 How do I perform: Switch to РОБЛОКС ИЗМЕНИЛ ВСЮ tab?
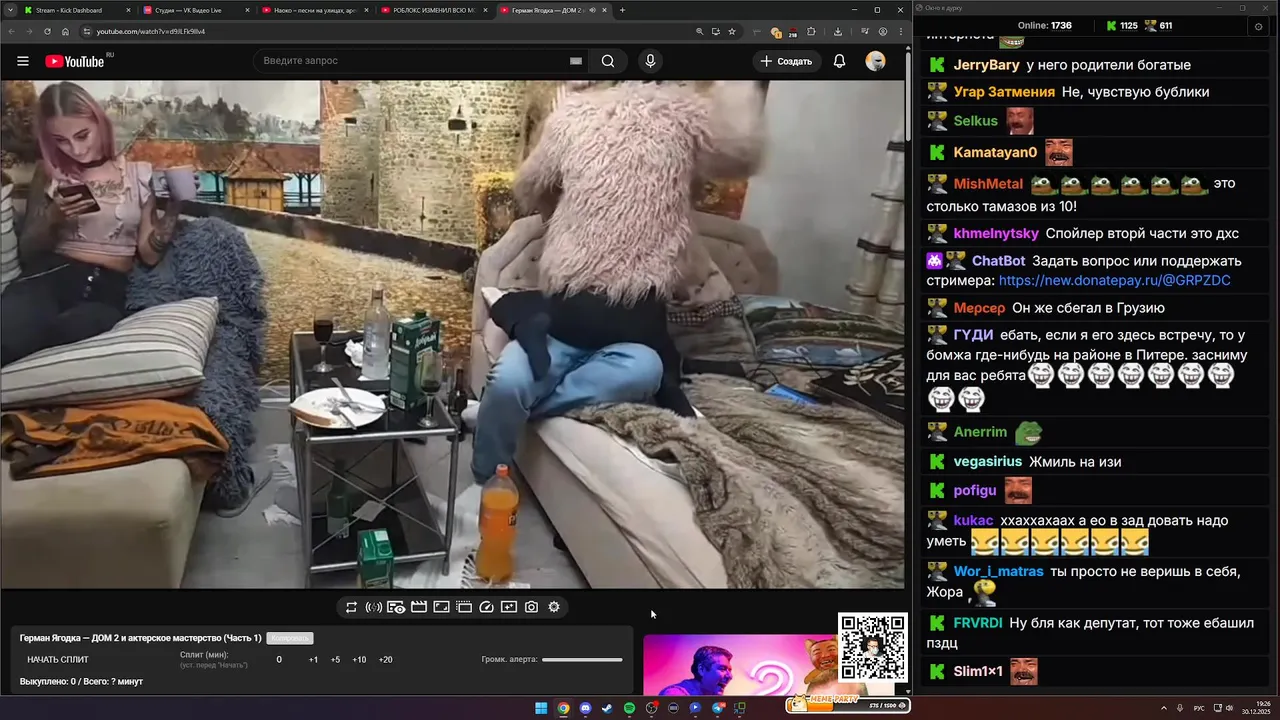coord(433,10)
